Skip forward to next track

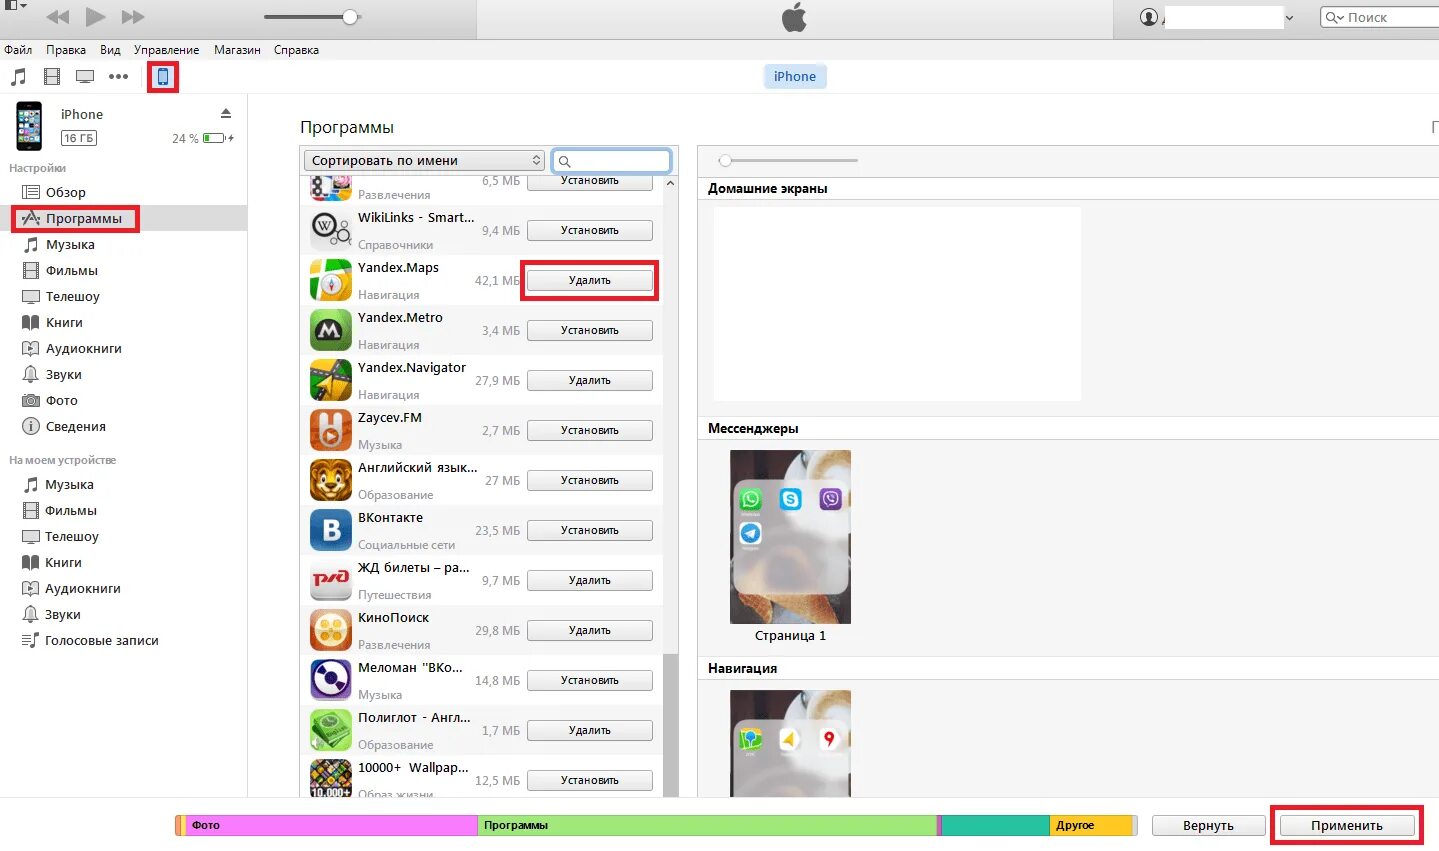(x=133, y=17)
